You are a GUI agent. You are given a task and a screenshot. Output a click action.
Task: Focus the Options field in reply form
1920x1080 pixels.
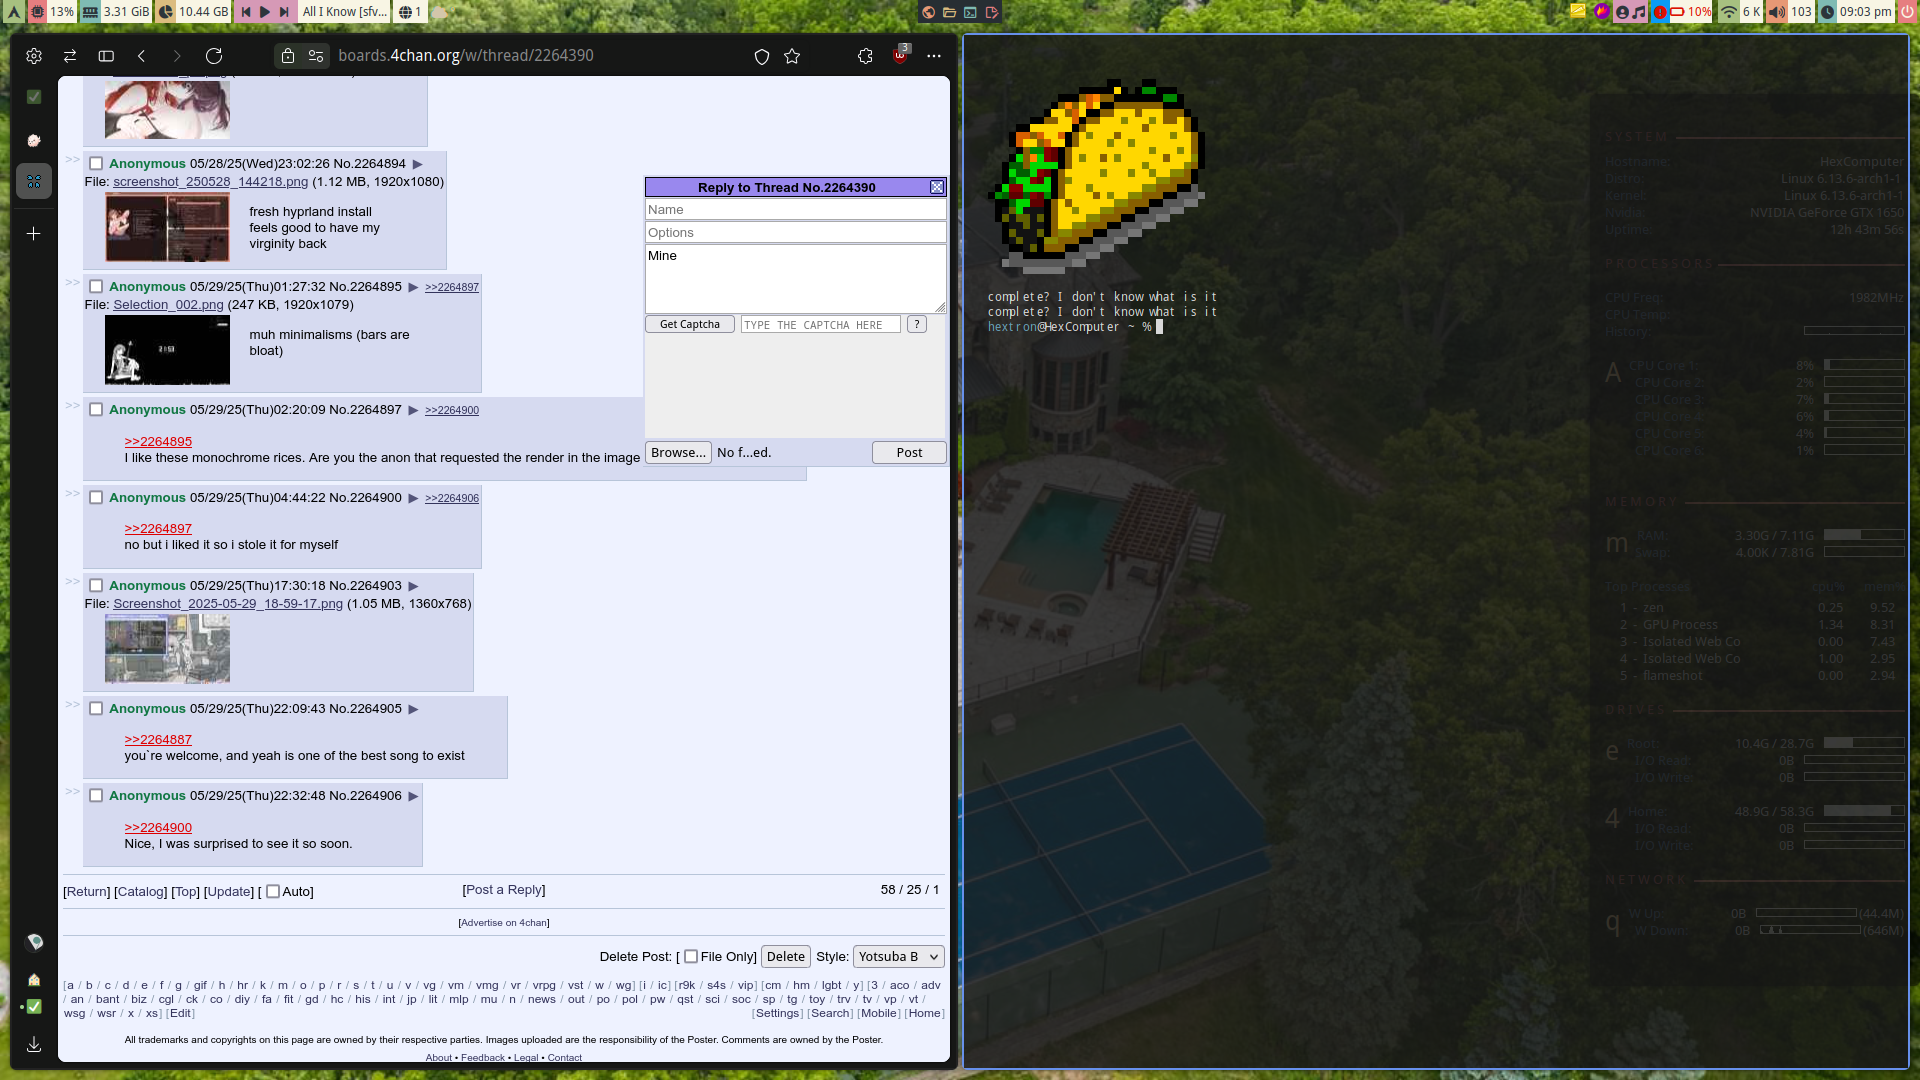click(x=796, y=233)
